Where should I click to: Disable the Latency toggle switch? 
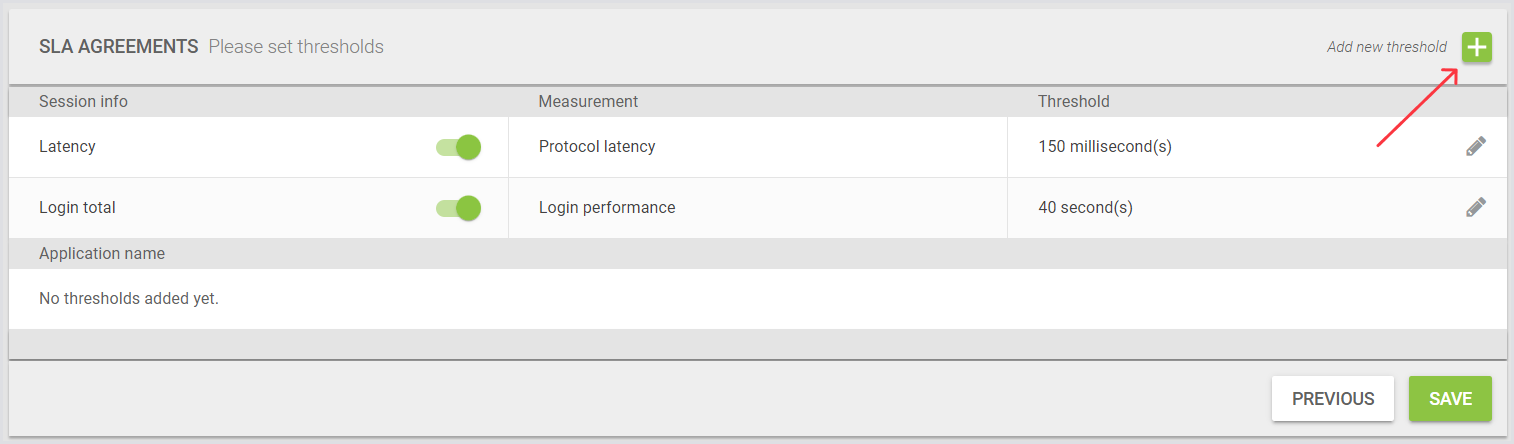(x=459, y=147)
